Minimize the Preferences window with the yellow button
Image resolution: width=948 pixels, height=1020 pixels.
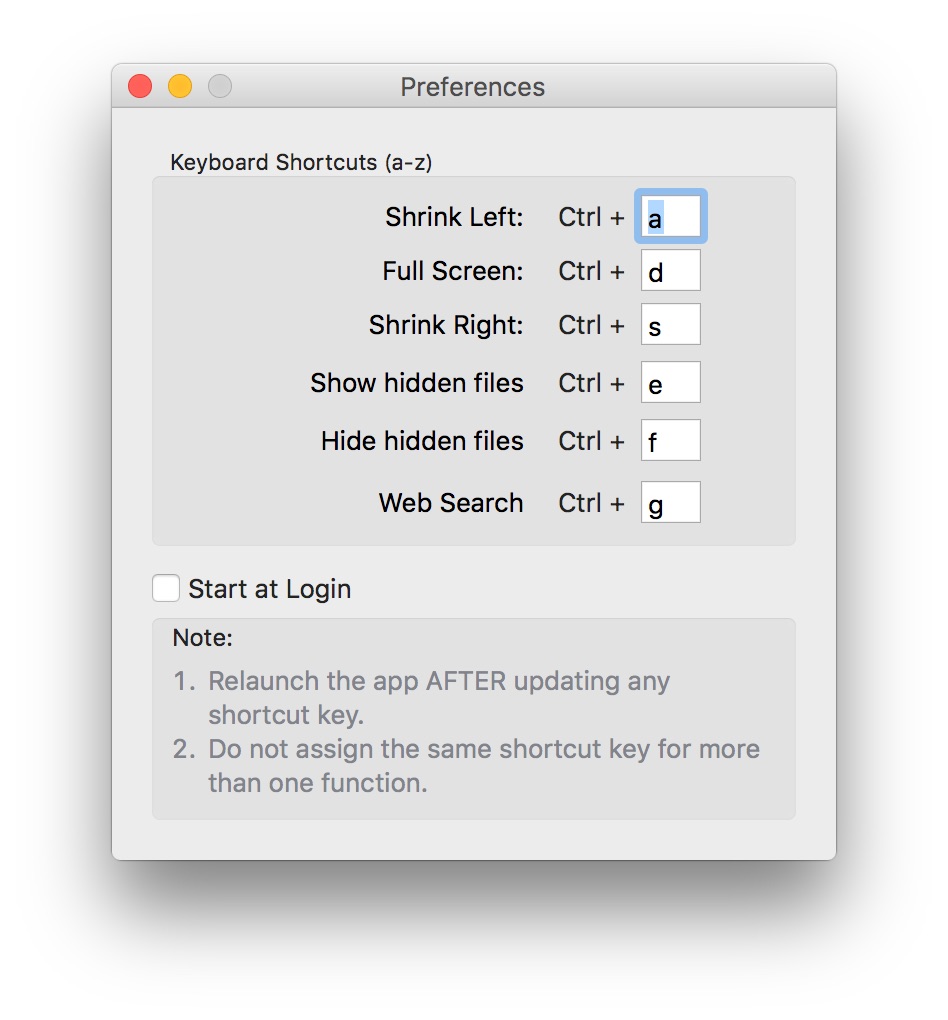pyautogui.click(x=180, y=87)
